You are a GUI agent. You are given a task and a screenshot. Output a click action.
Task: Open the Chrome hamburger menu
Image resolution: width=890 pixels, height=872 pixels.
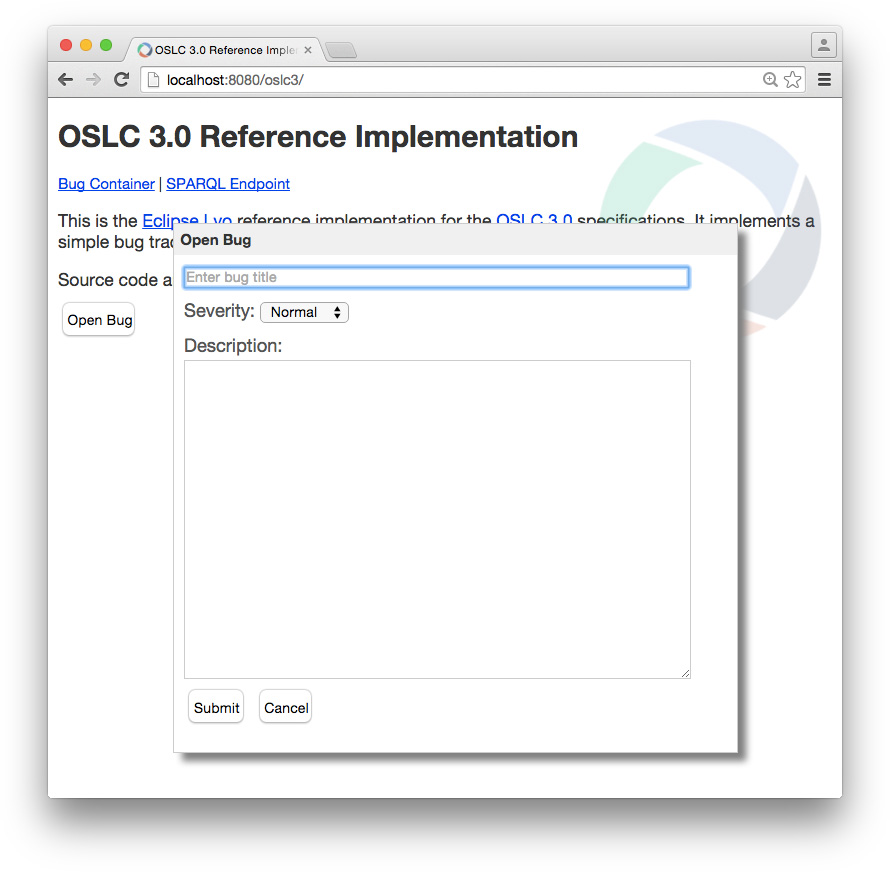coord(824,79)
